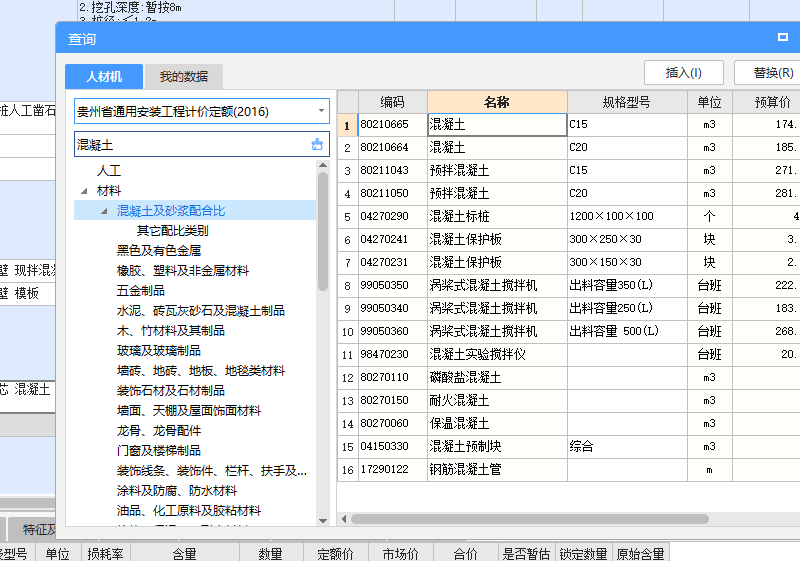Click 损耗率 column header in background window
The height and width of the screenshot is (561, 800).
click(x=106, y=553)
